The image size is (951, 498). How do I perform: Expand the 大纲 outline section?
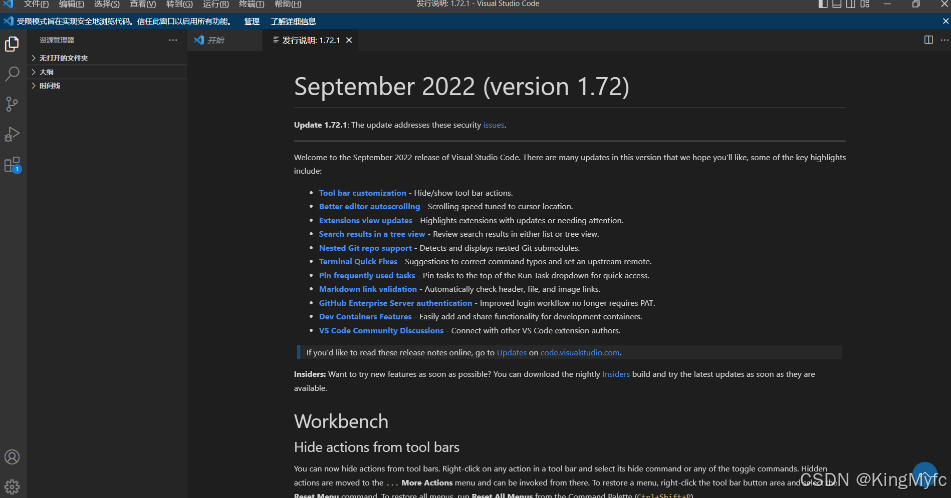point(107,72)
